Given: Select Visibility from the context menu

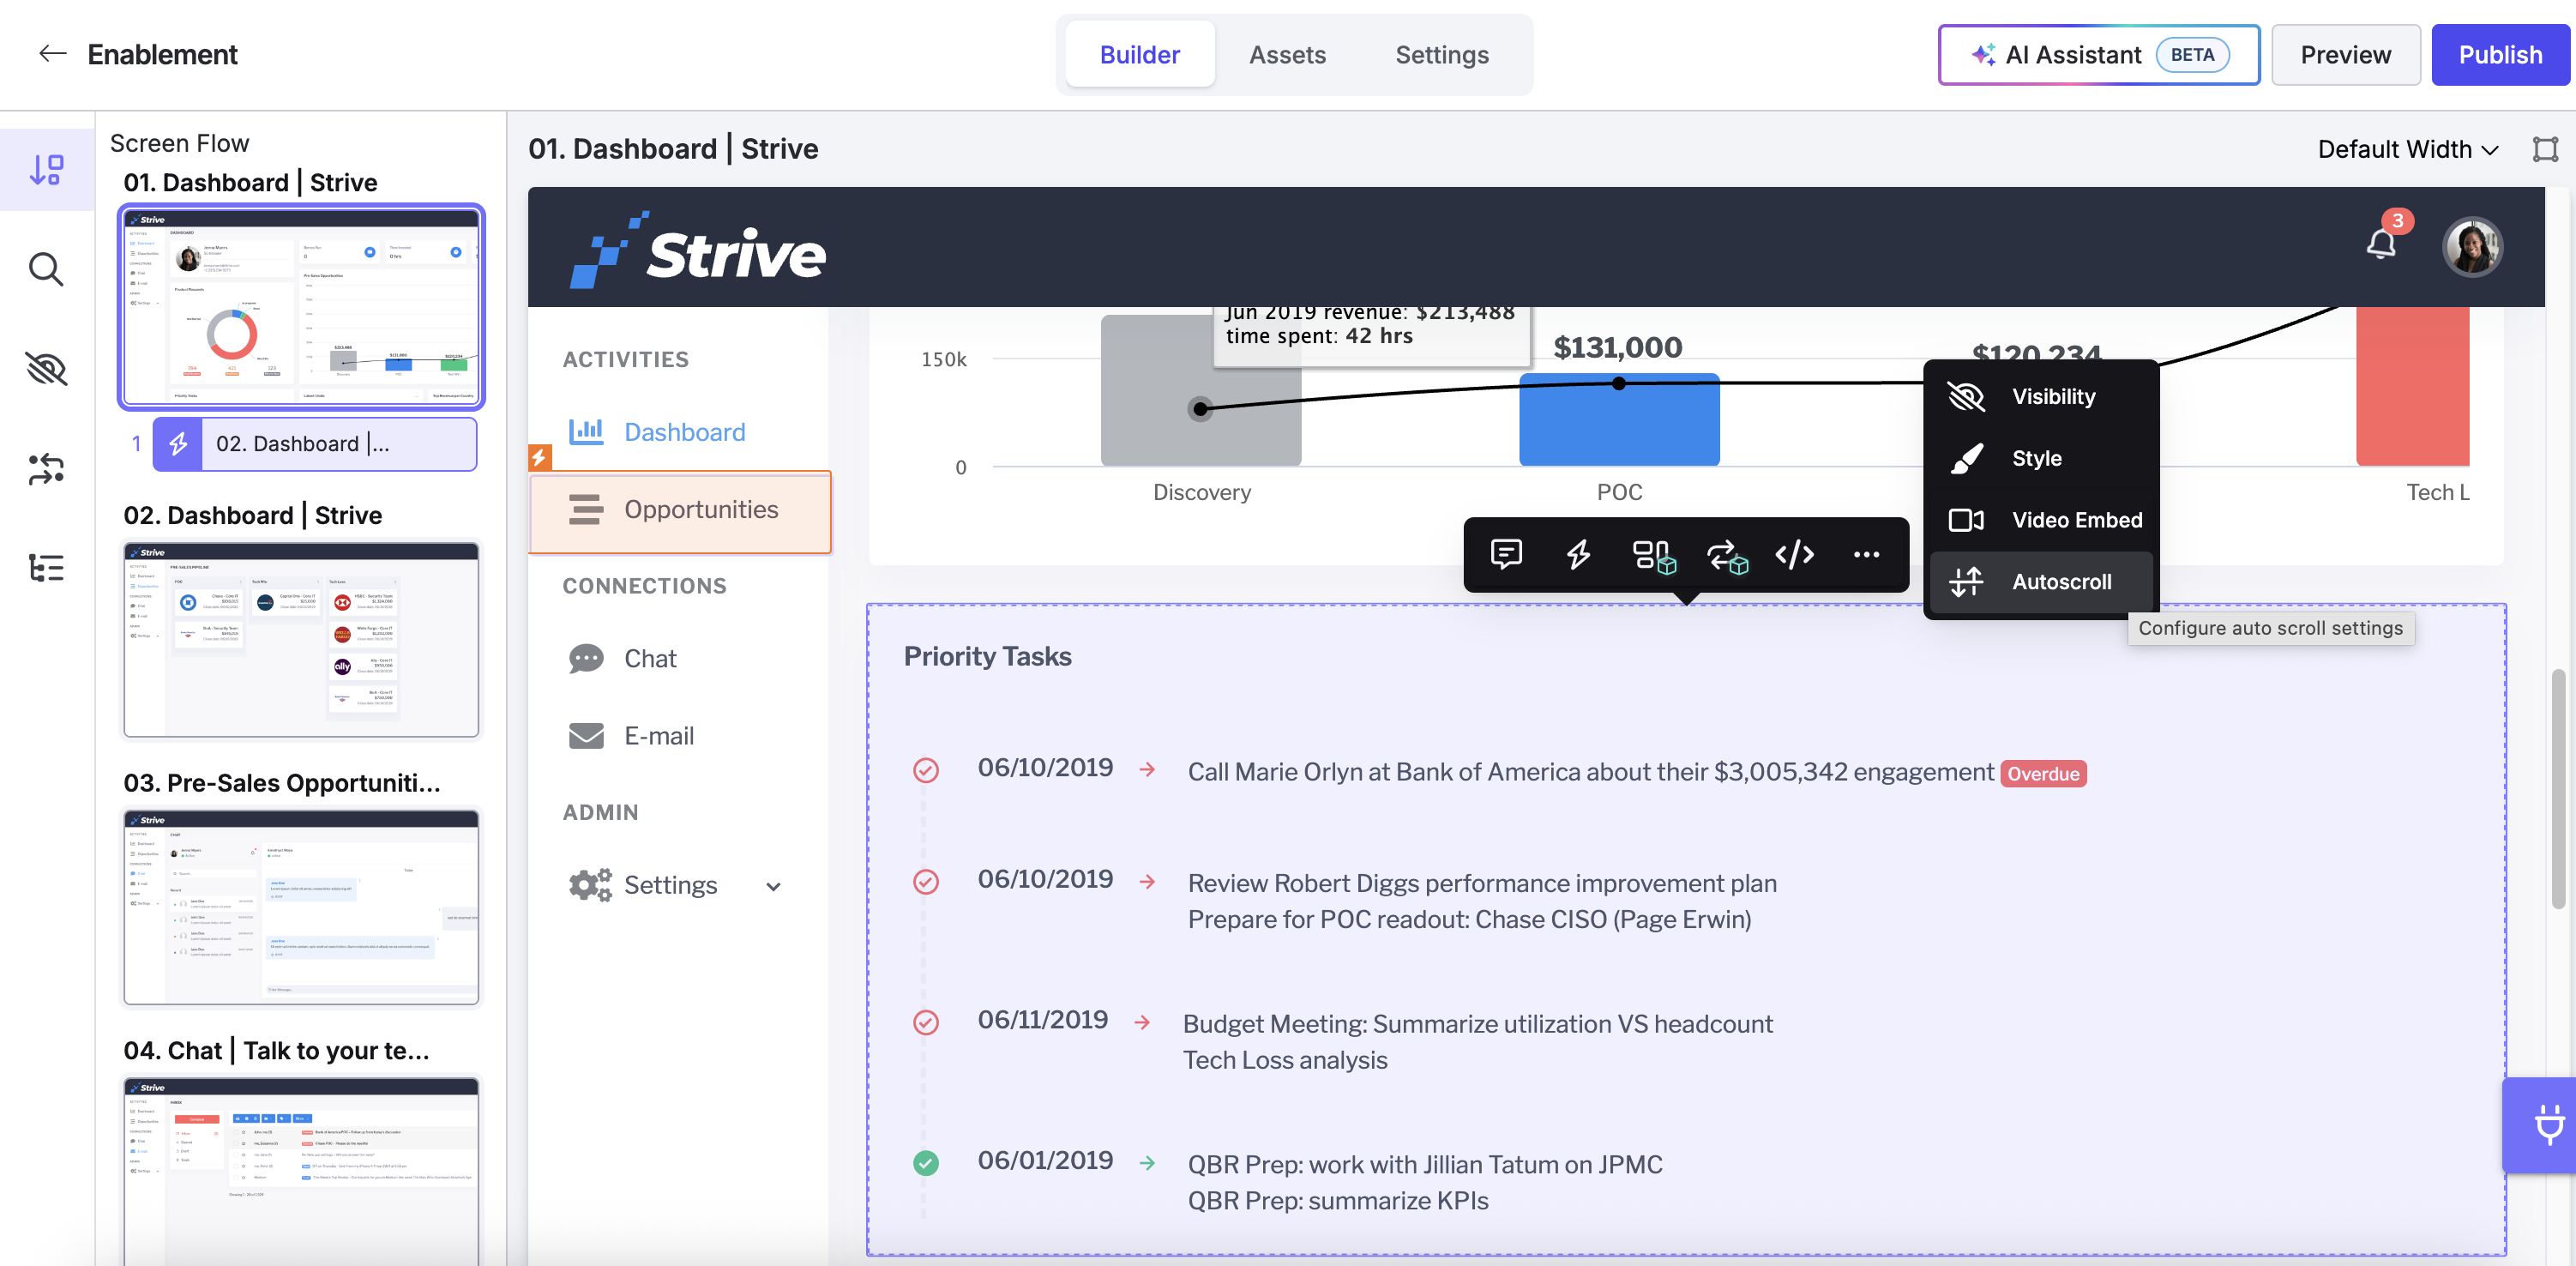Looking at the screenshot, I should pyautogui.click(x=2039, y=396).
